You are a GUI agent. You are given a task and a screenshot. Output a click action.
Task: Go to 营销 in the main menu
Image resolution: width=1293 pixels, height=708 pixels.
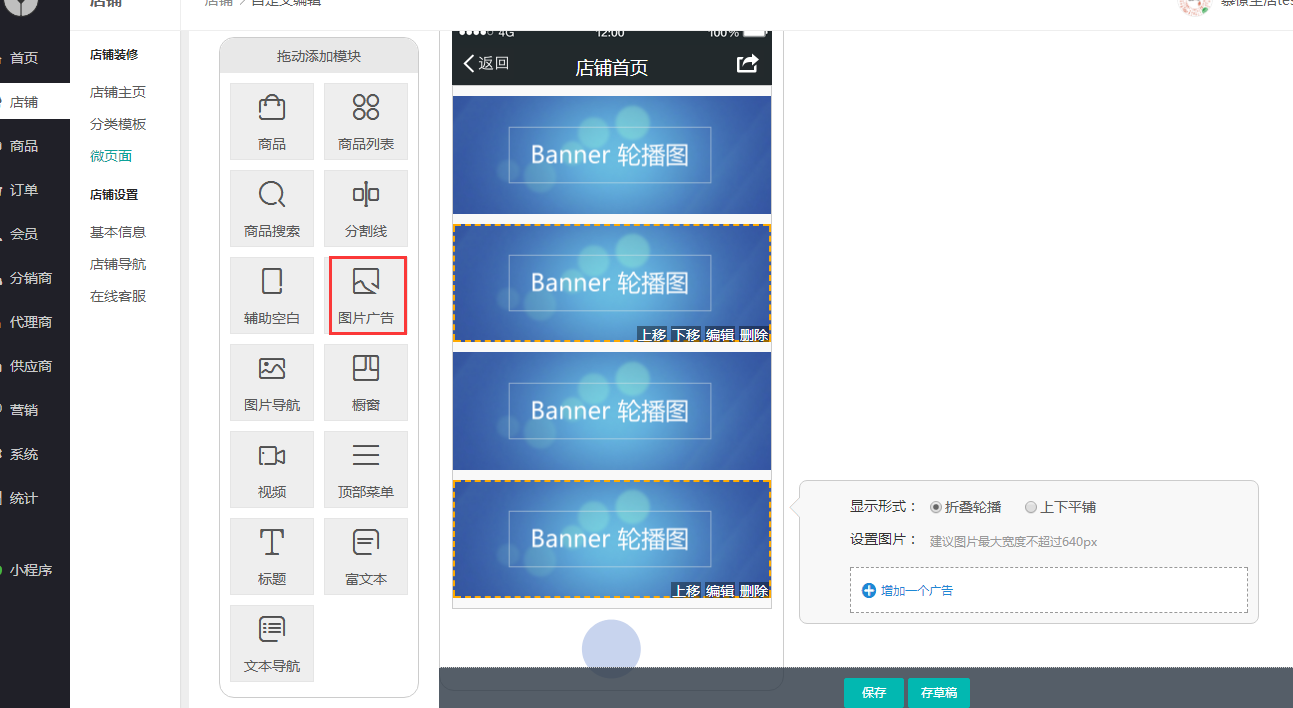(24, 410)
